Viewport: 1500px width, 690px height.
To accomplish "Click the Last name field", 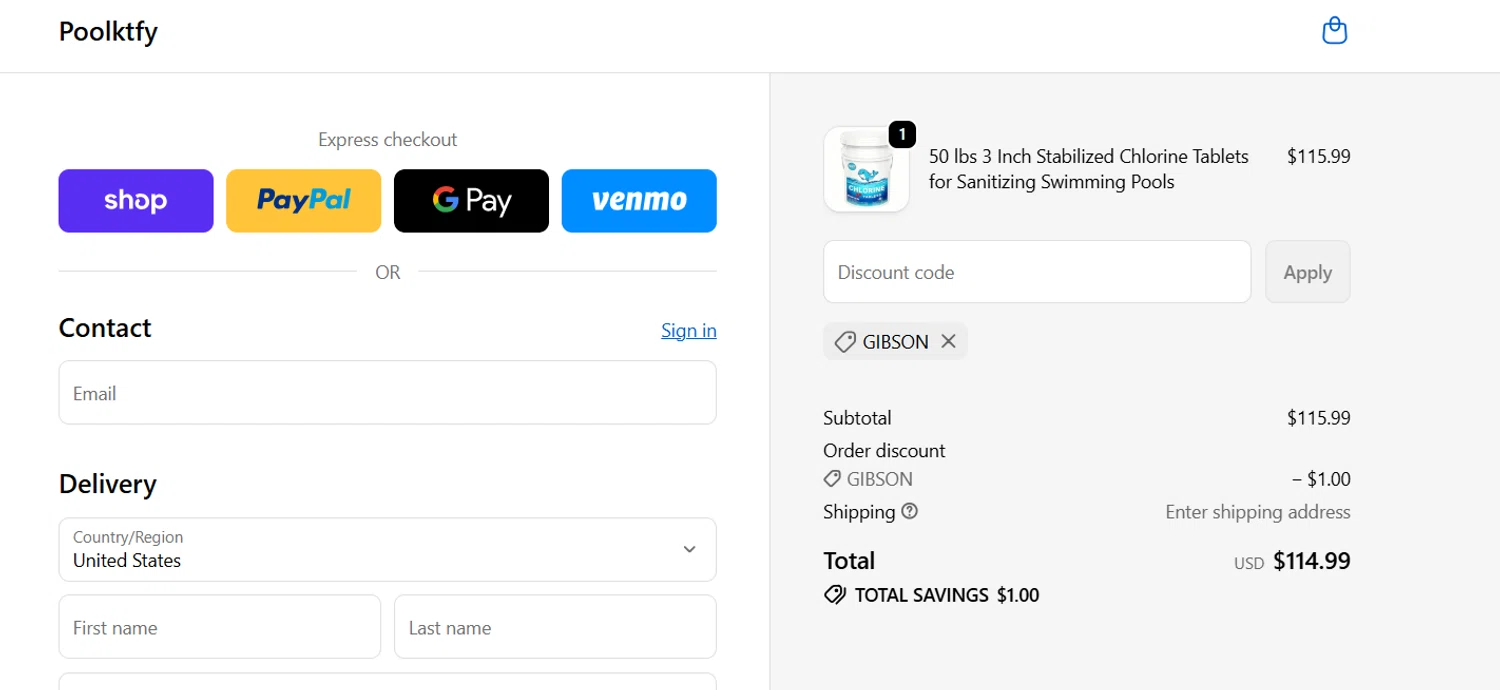I will (x=555, y=627).
